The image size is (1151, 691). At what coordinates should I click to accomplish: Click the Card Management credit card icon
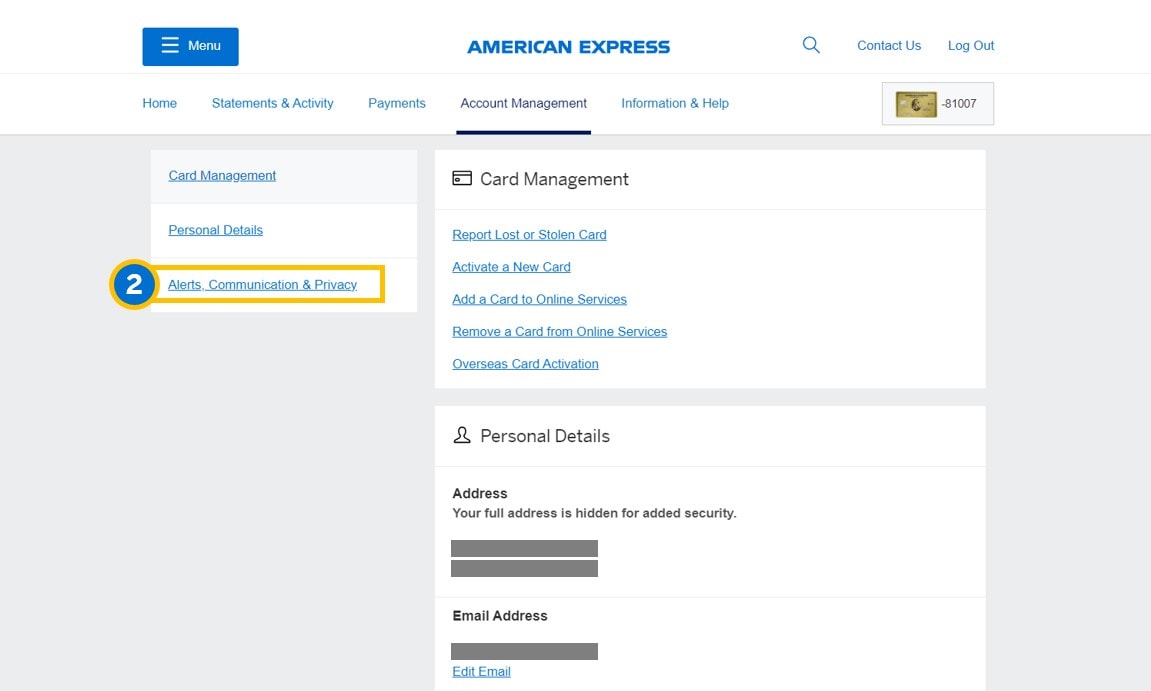(462, 179)
